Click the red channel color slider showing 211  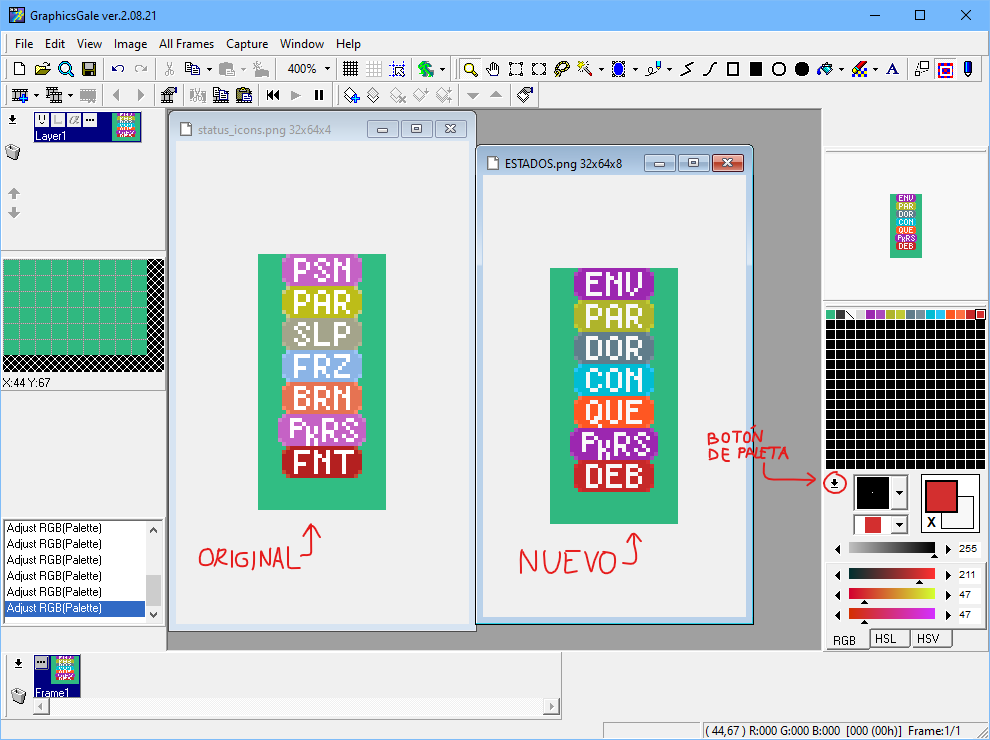[890, 574]
